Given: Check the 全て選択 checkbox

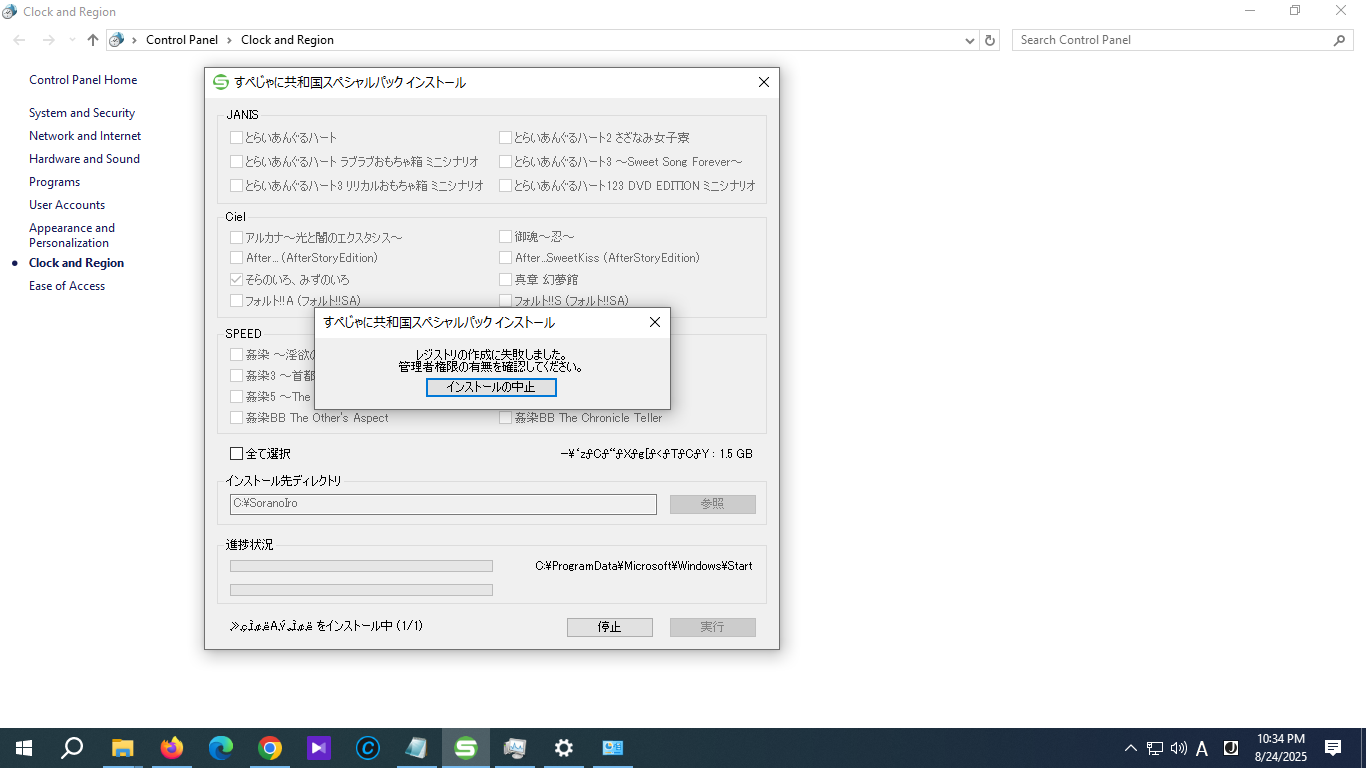Looking at the screenshot, I should (x=236, y=454).
